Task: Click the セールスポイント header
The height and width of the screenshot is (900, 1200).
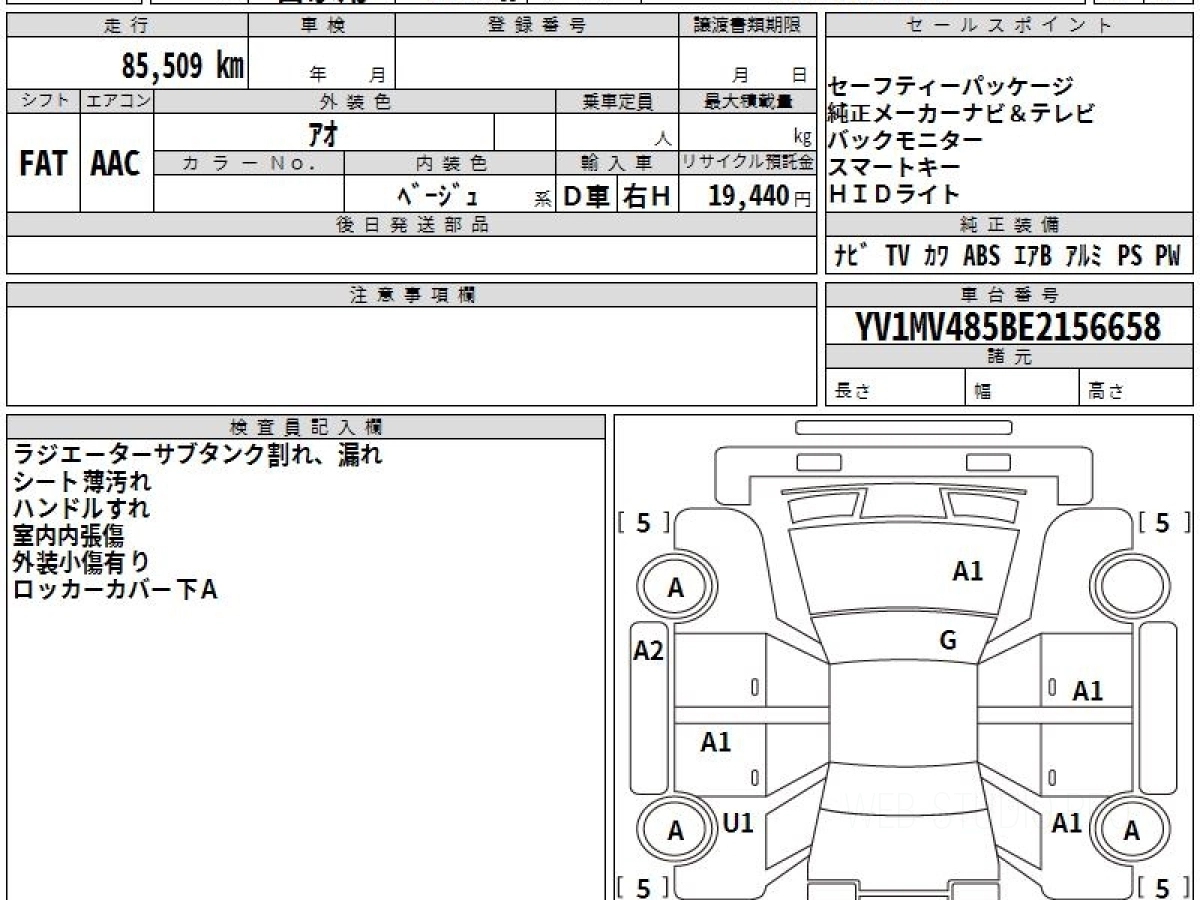Action: click(x=1009, y=26)
